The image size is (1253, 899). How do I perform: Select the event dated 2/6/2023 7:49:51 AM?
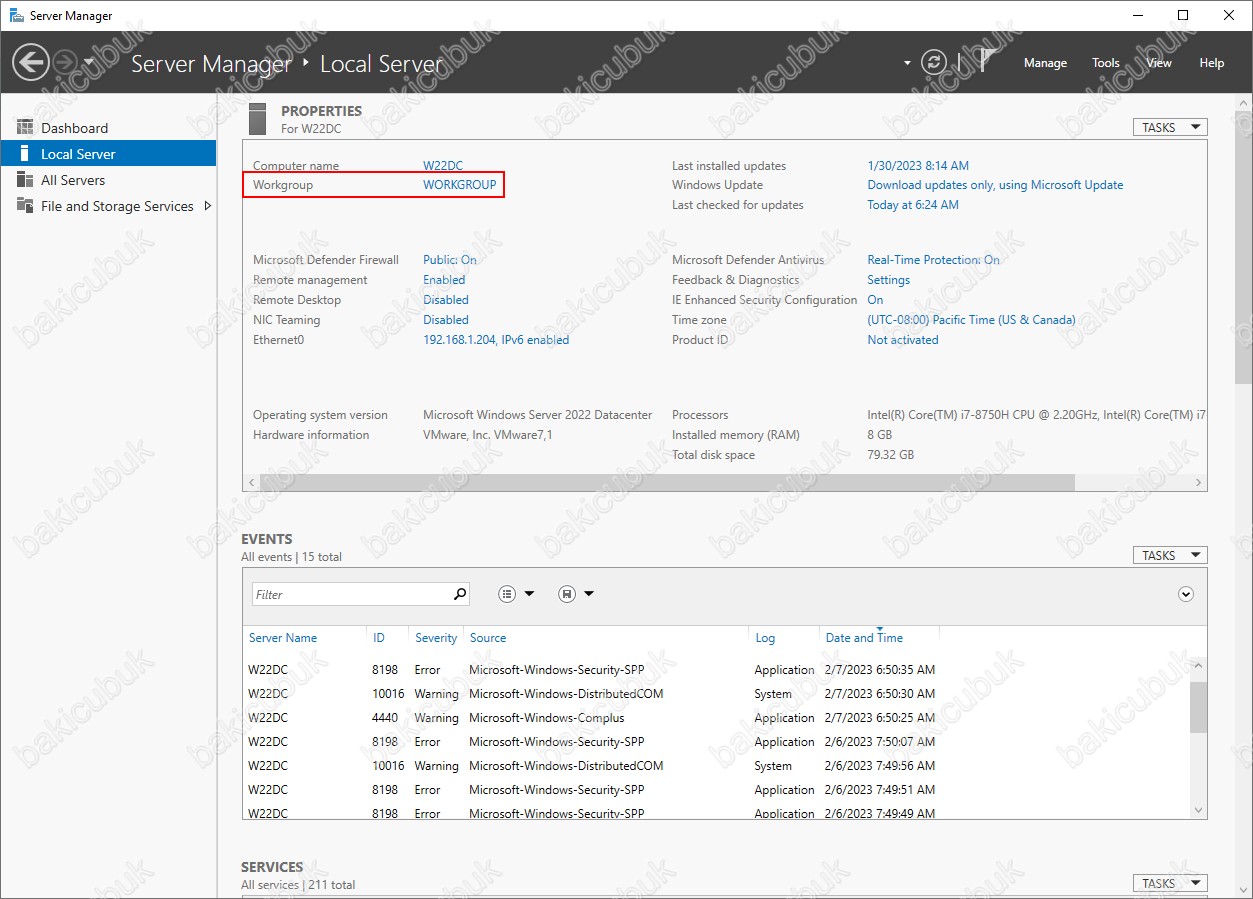coord(716,790)
